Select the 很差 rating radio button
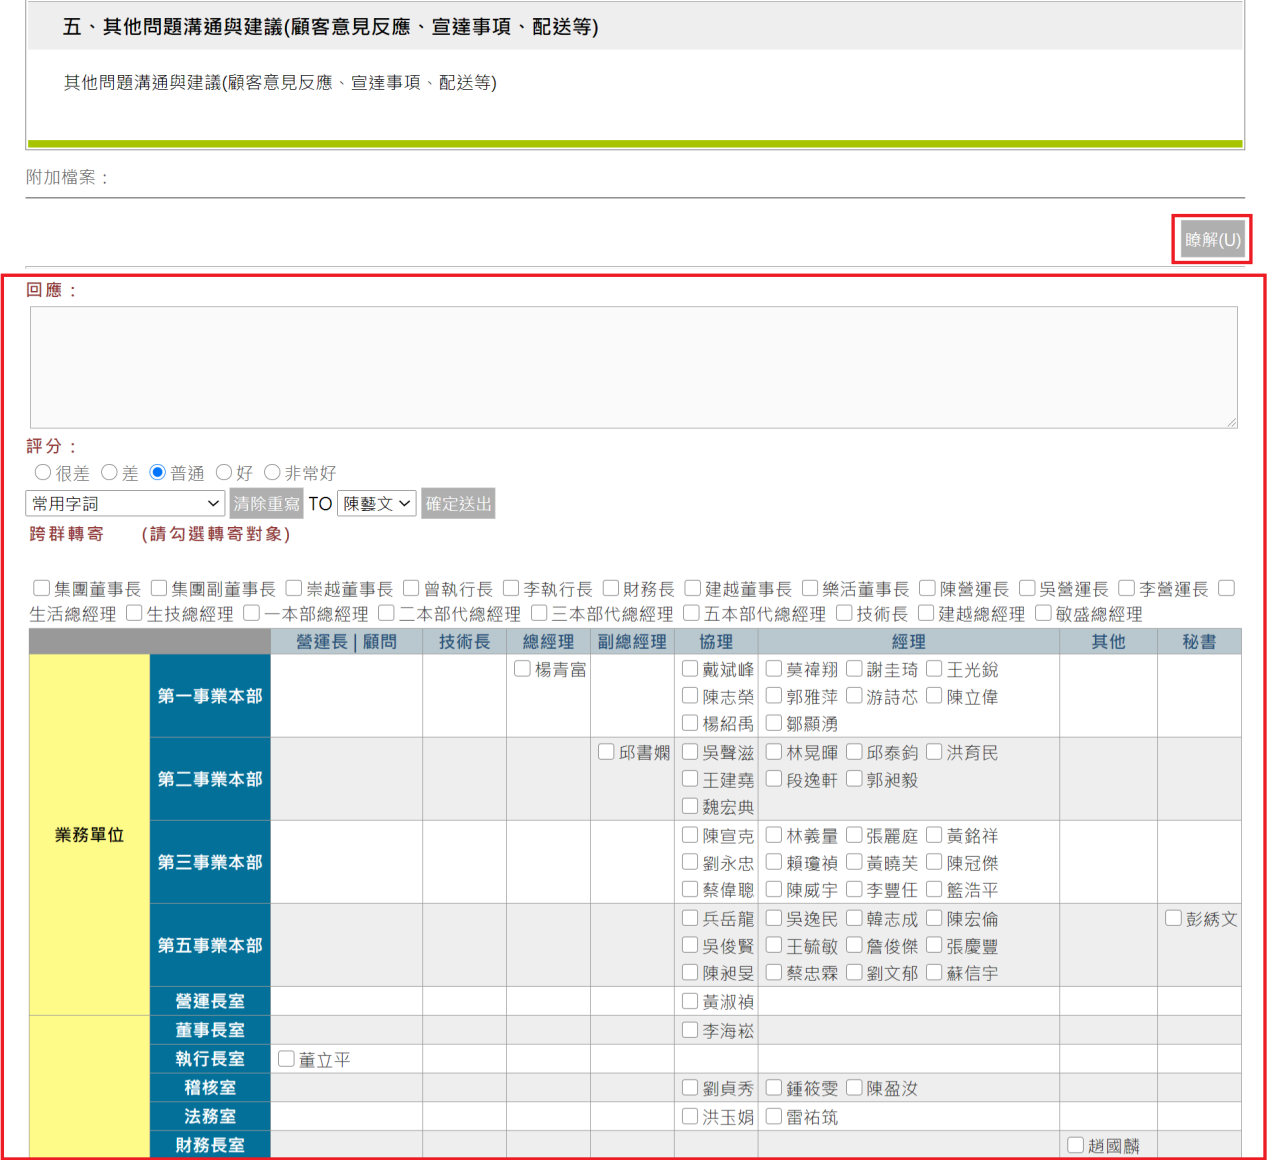 (x=43, y=472)
